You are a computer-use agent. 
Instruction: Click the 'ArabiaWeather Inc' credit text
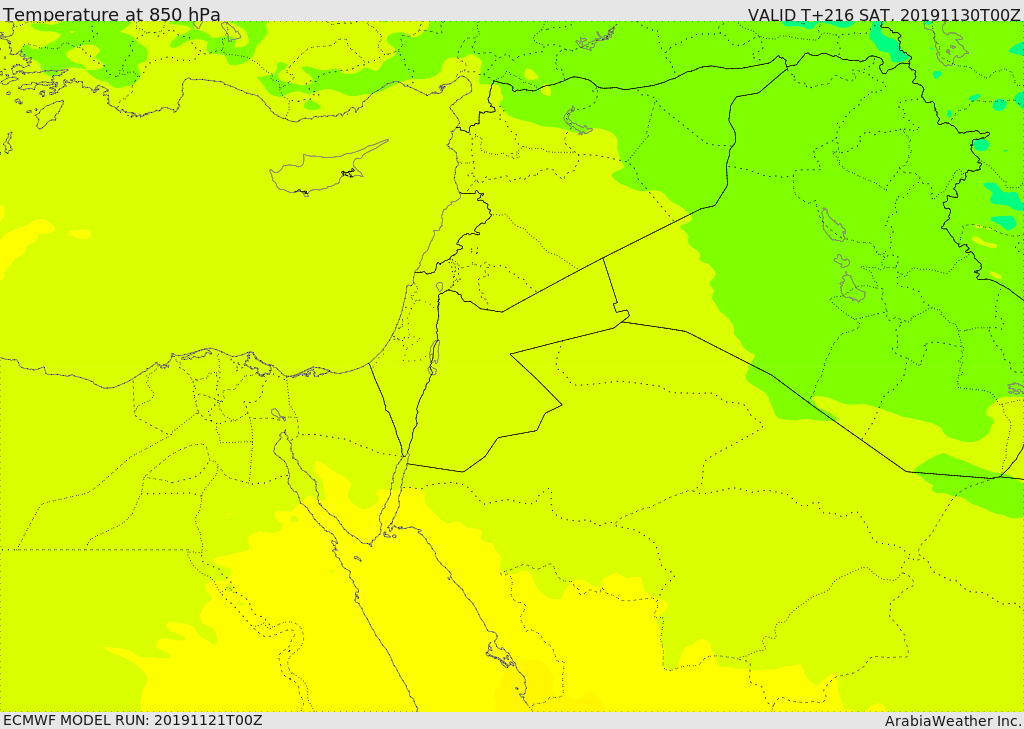click(x=951, y=721)
